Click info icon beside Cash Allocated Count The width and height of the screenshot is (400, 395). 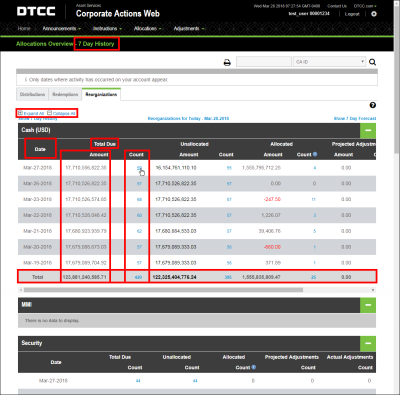click(x=315, y=154)
